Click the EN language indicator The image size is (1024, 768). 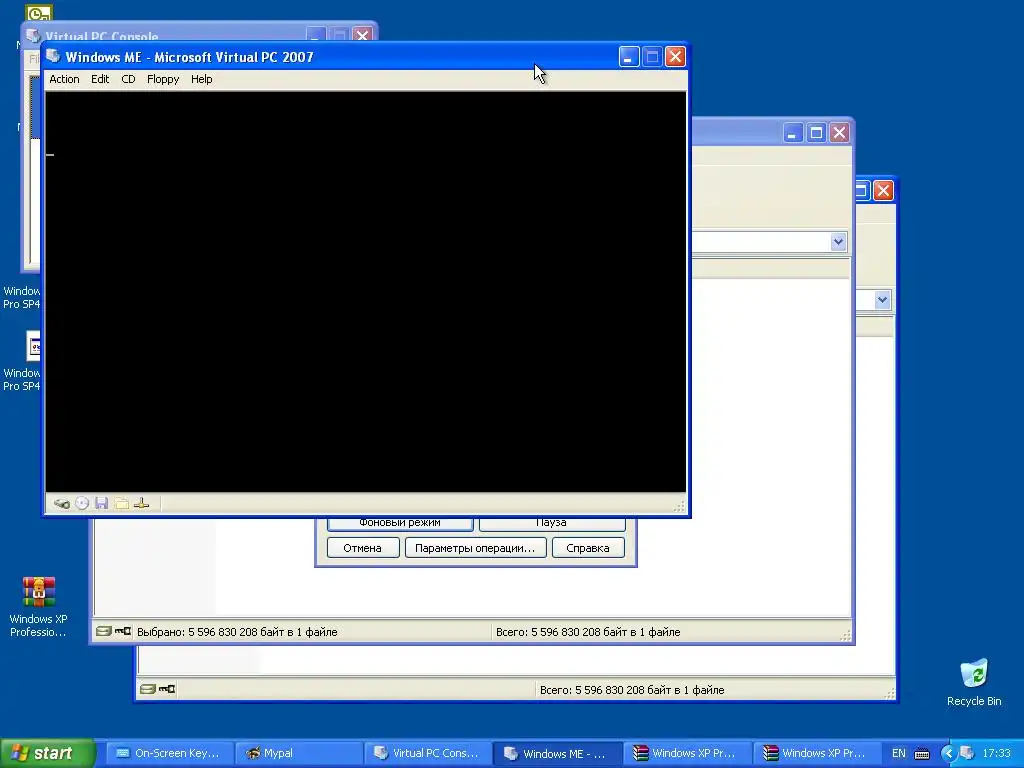(x=899, y=754)
